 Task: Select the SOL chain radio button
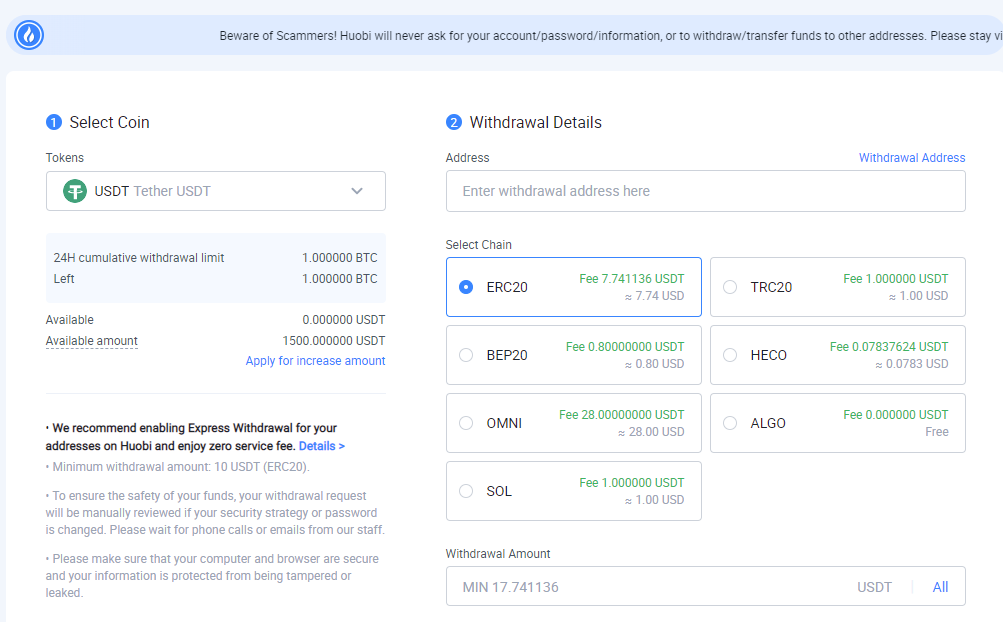click(466, 491)
